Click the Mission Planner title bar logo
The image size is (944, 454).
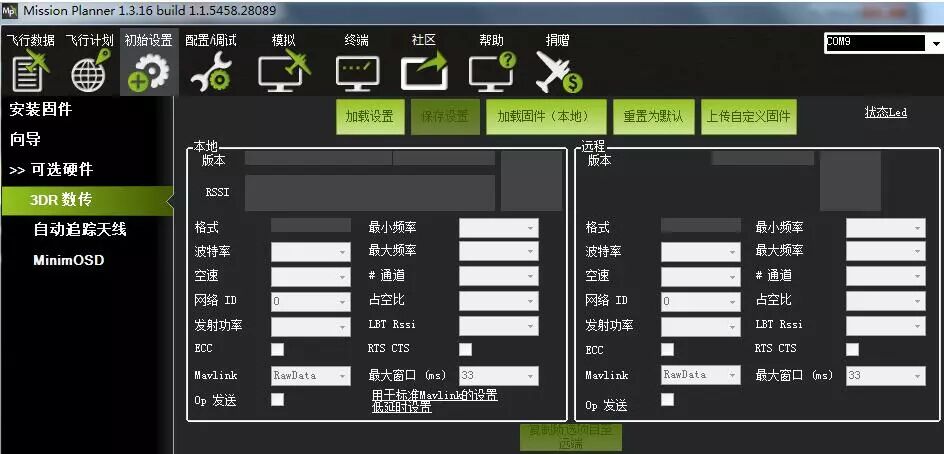tap(10, 10)
